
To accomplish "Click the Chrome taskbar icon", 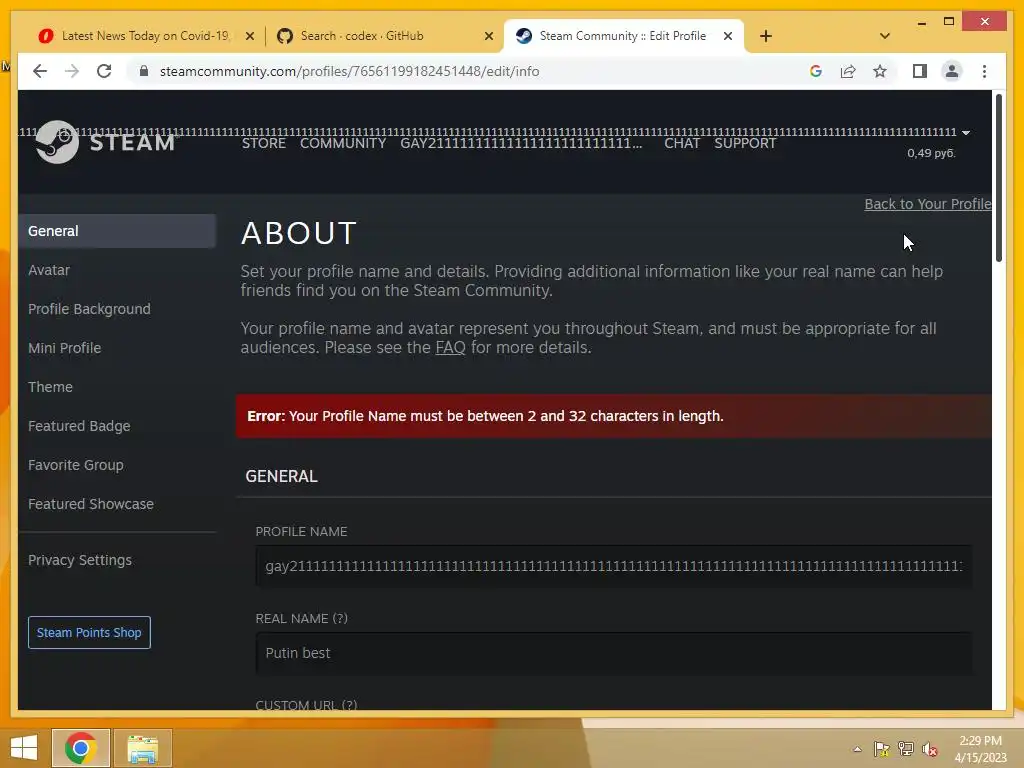I will tap(81, 748).
